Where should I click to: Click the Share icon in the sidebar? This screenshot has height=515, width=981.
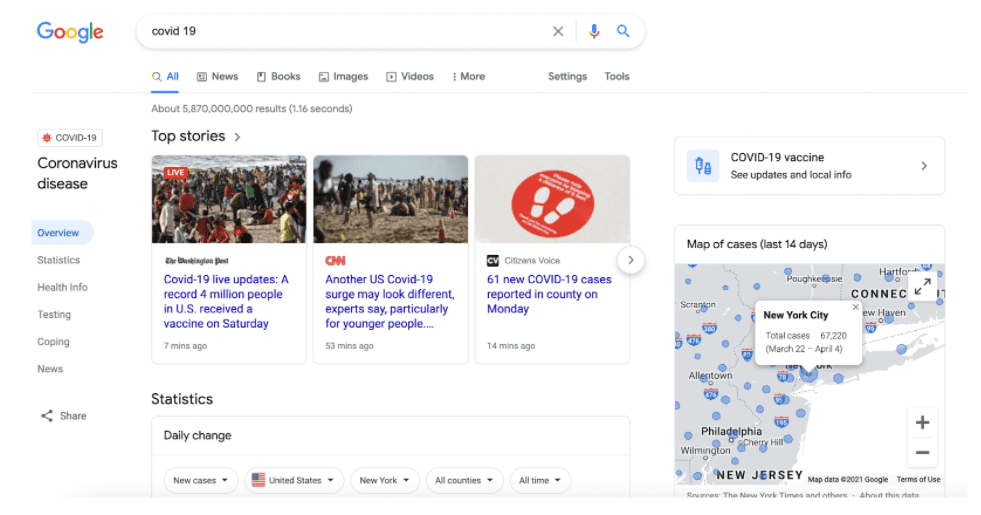coord(47,416)
